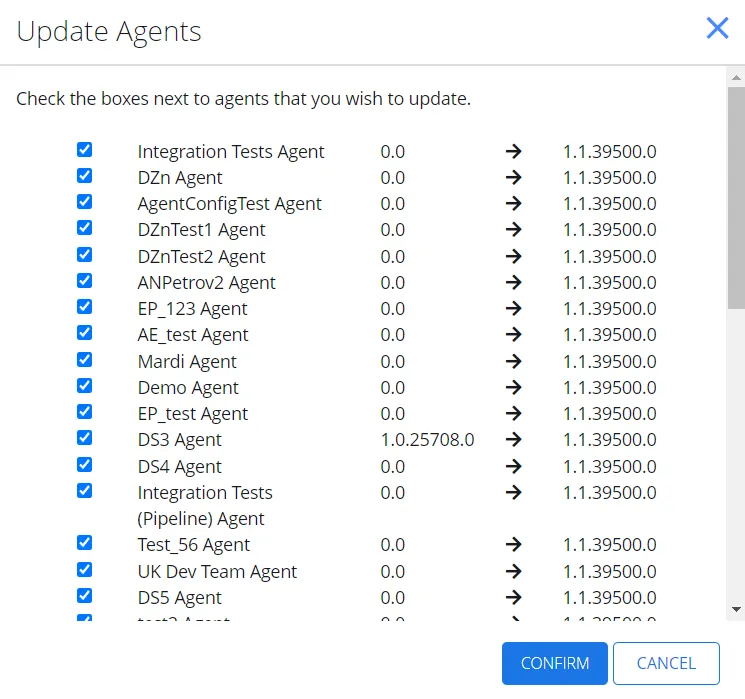745x699 pixels.
Task: Click the 'Update Agents' dialog title
Action: coord(109,32)
